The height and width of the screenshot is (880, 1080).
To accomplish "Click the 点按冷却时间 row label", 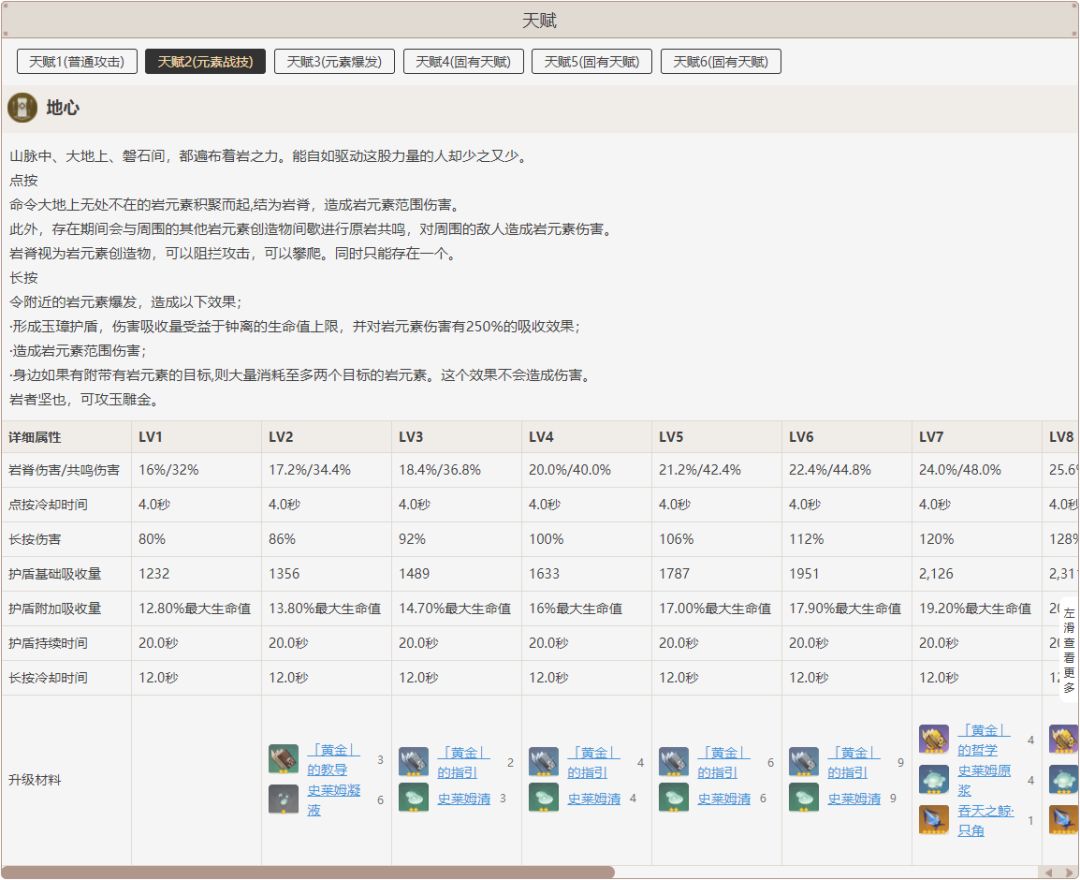I will coord(48,505).
